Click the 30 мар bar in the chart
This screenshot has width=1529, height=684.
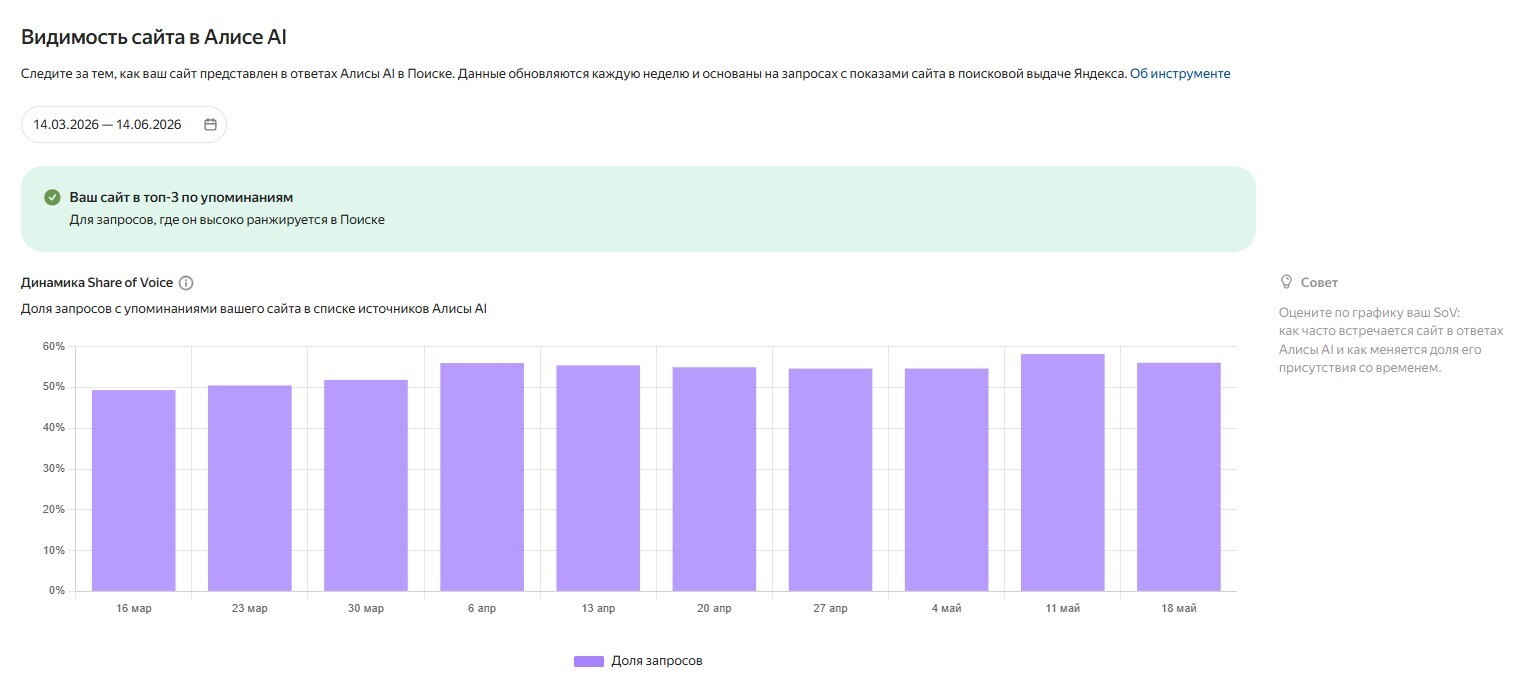(366, 485)
